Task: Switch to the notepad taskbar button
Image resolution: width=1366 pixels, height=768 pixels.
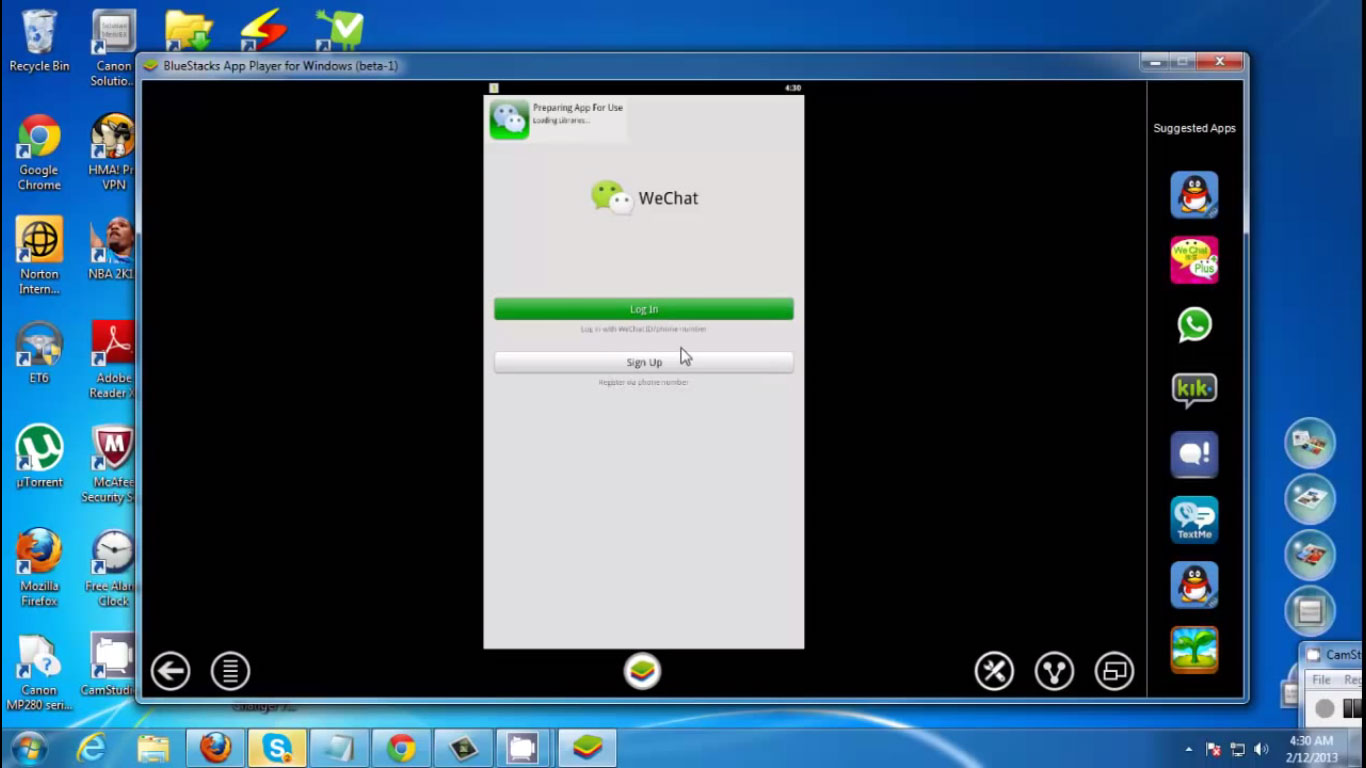Action: pyautogui.click(x=339, y=748)
